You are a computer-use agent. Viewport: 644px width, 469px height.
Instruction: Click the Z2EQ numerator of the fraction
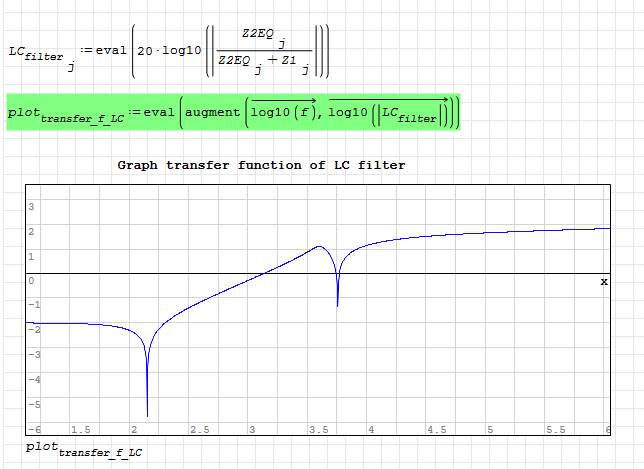point(260,34)
